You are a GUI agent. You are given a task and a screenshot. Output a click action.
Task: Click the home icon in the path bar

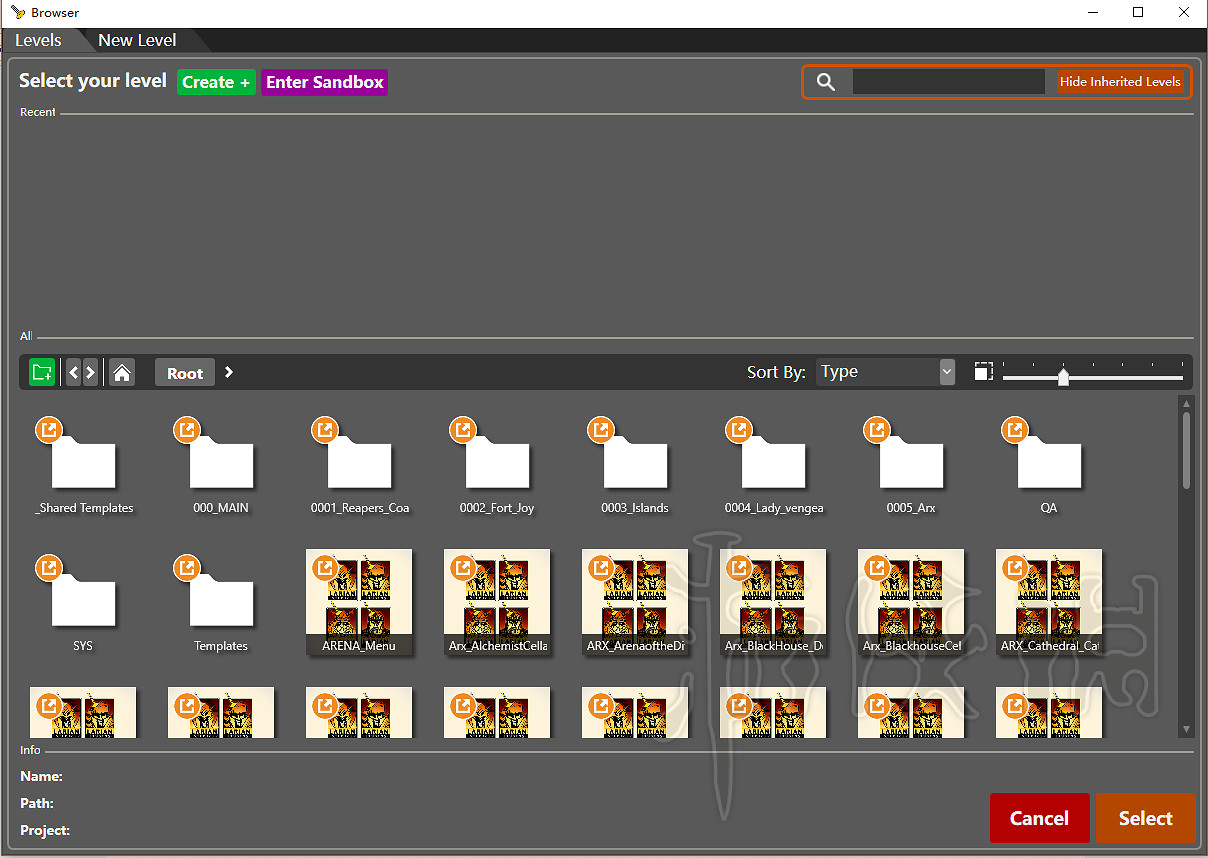(122, 373)
